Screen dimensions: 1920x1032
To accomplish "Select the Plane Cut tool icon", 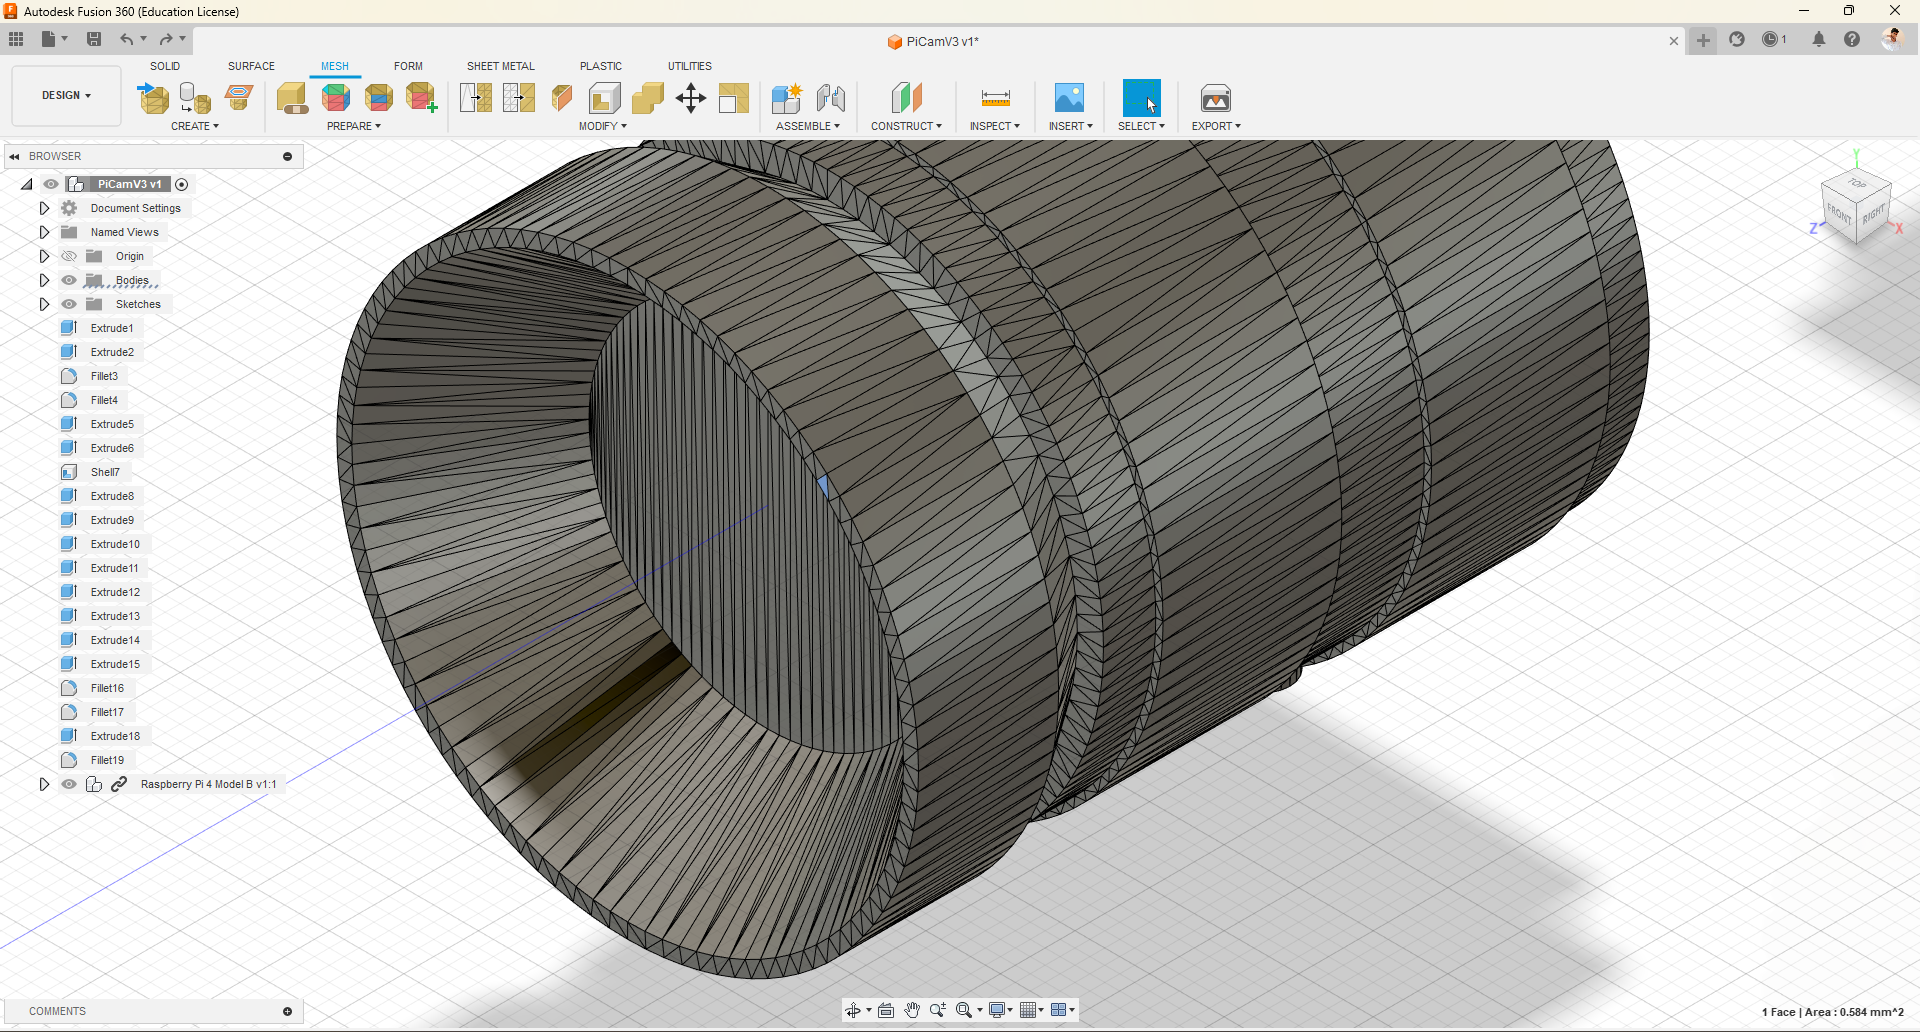I will (562, 98).
